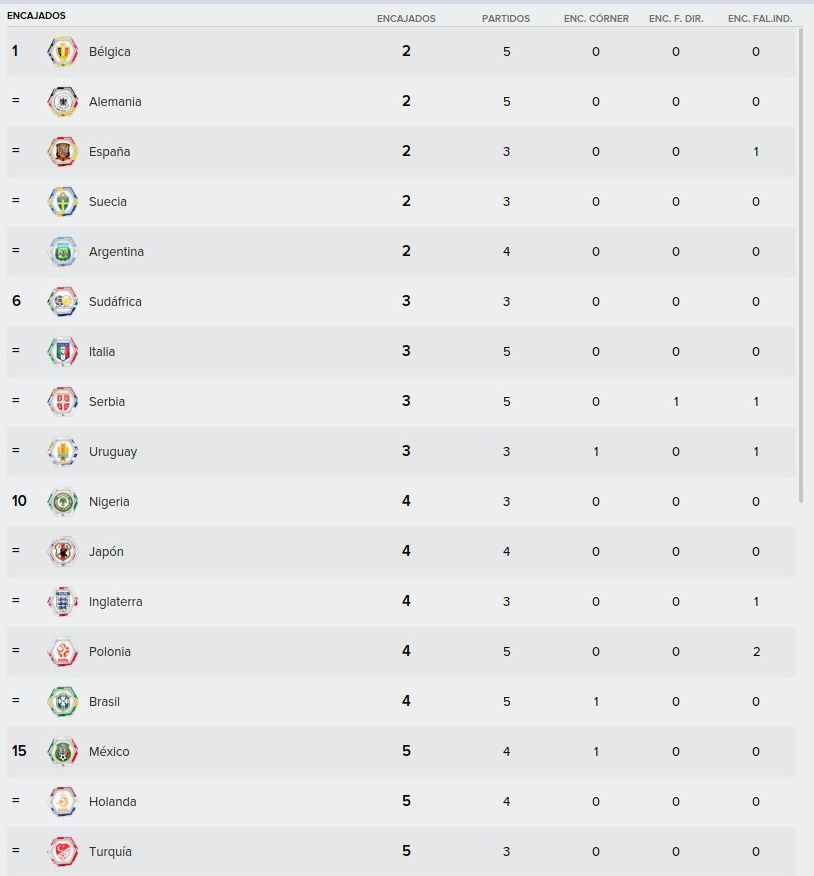This screenshot has width=814, height=876.
Task: Sort by ENC. CÓRNER column header
Action: 596,18
